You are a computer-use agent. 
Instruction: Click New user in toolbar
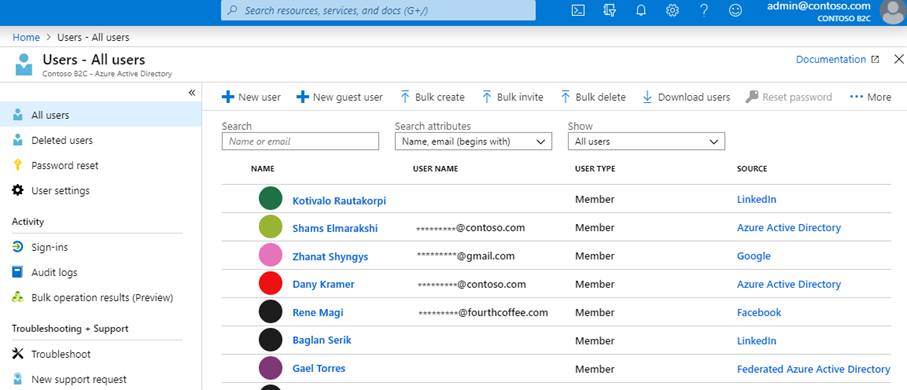coord(251,97)
